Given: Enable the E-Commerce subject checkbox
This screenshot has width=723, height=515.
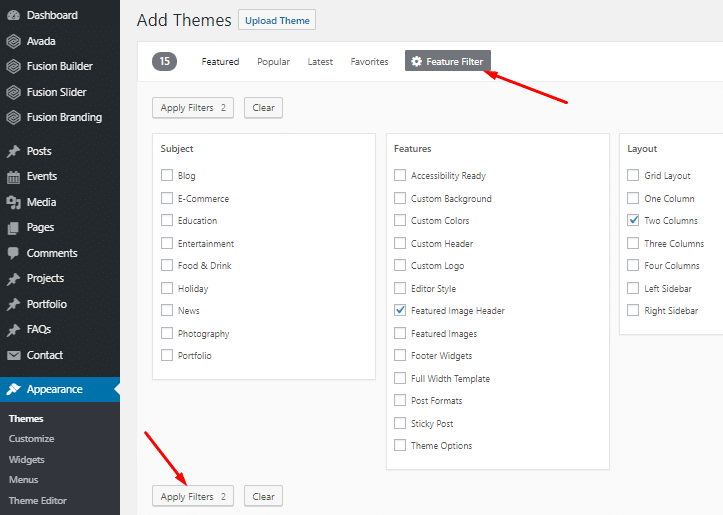Looking at the screenshot, I should [x=167, y=198].
